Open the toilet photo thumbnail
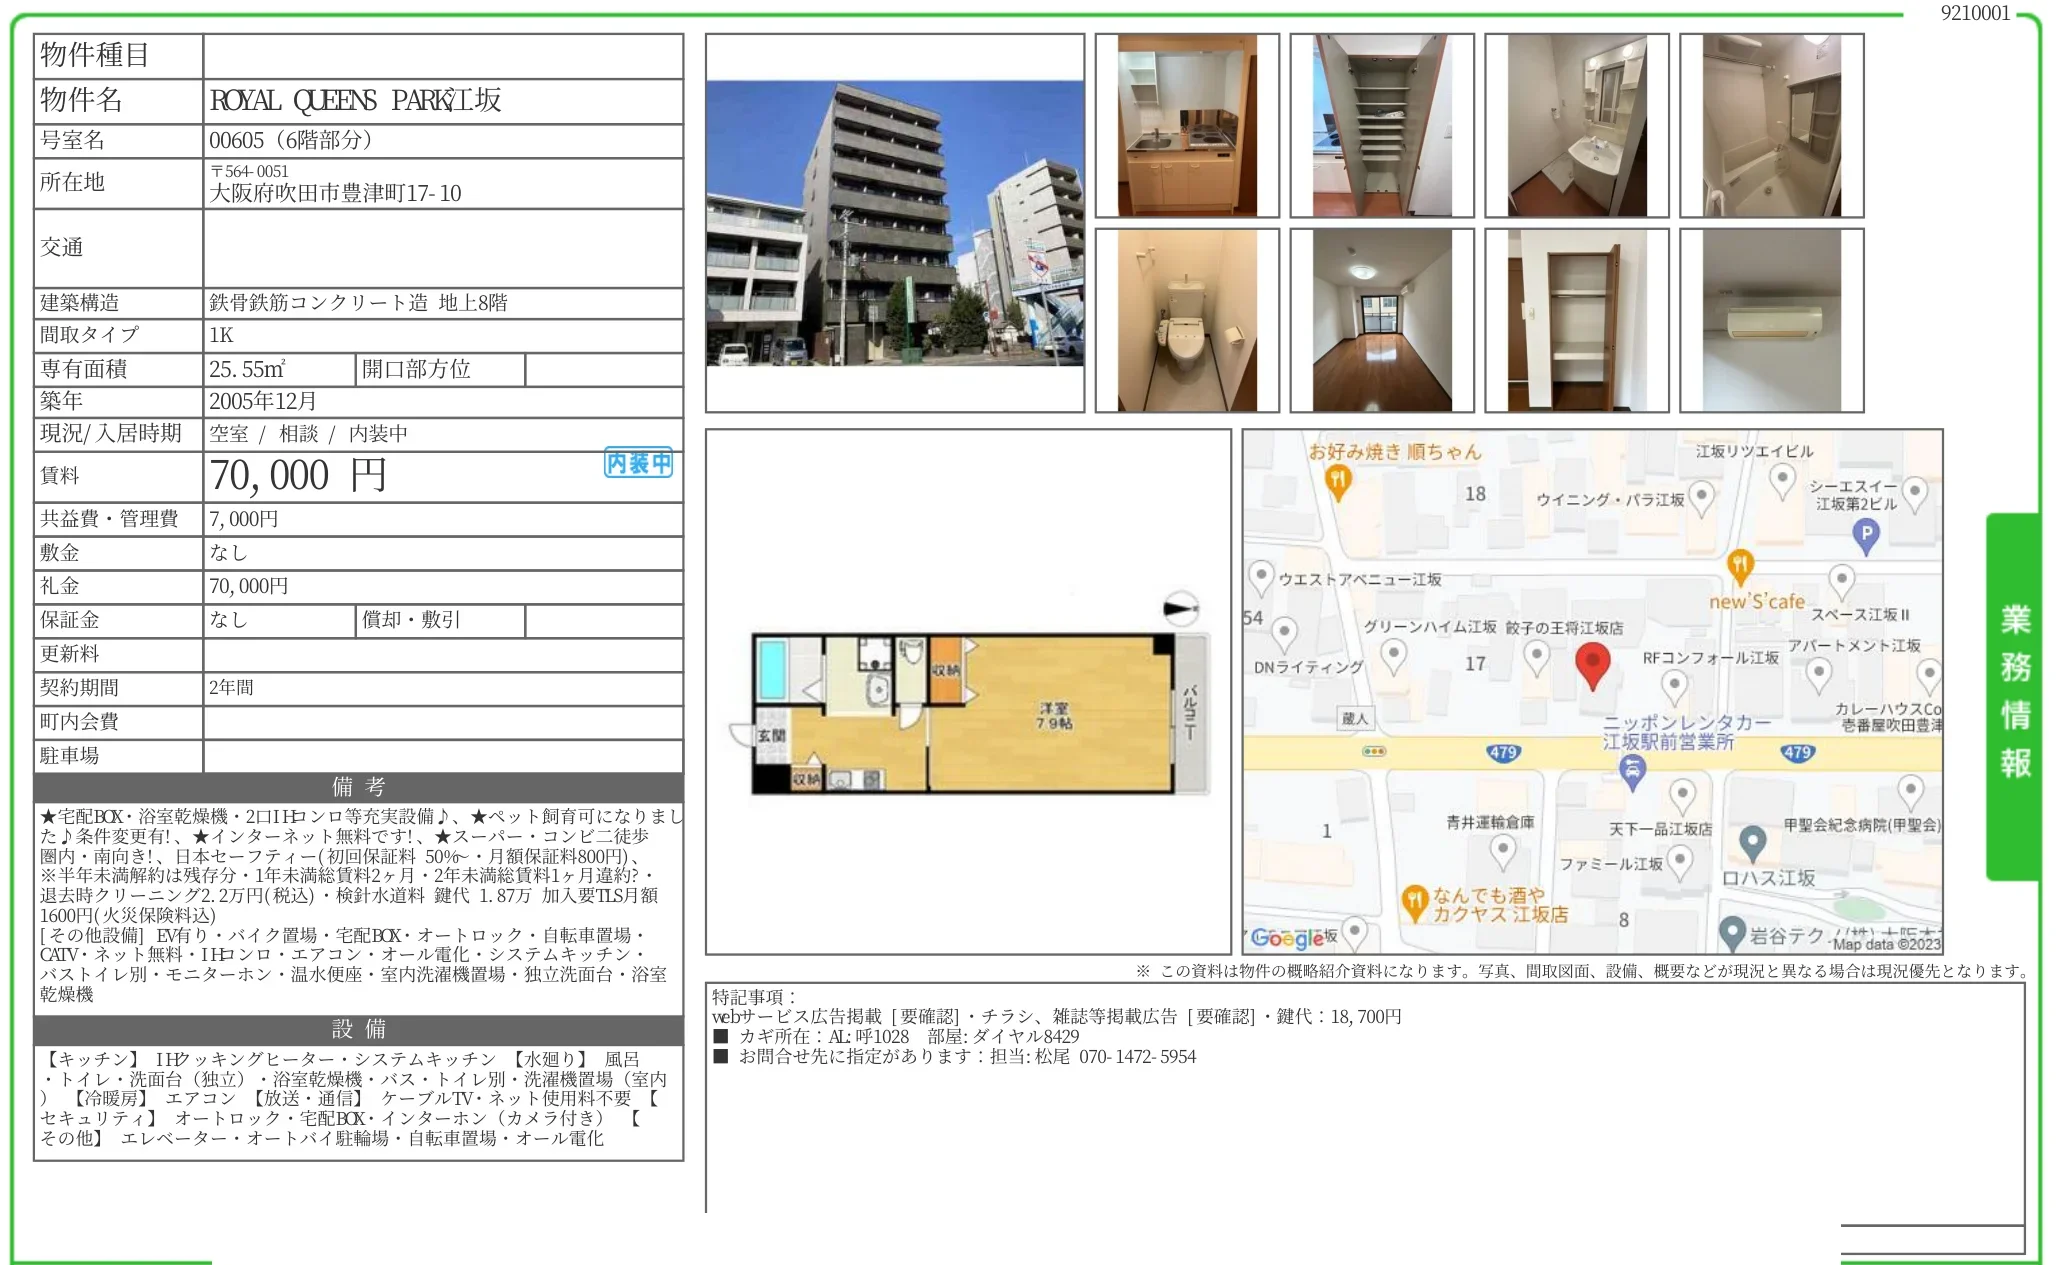This screenshot has height=1265, width=2056. [x=1187, y=320]
